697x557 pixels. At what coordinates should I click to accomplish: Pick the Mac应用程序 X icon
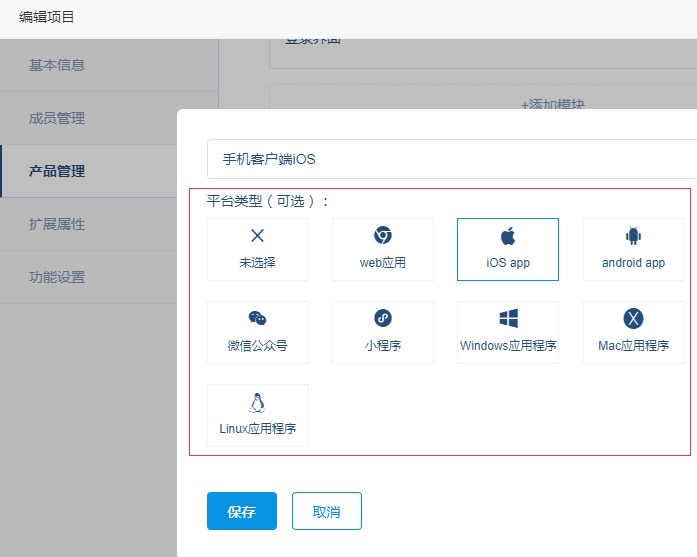pos(633,319)
